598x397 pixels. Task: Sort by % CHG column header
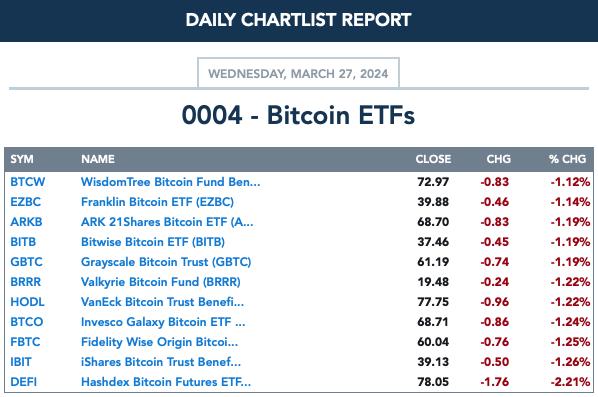(567, 159)
